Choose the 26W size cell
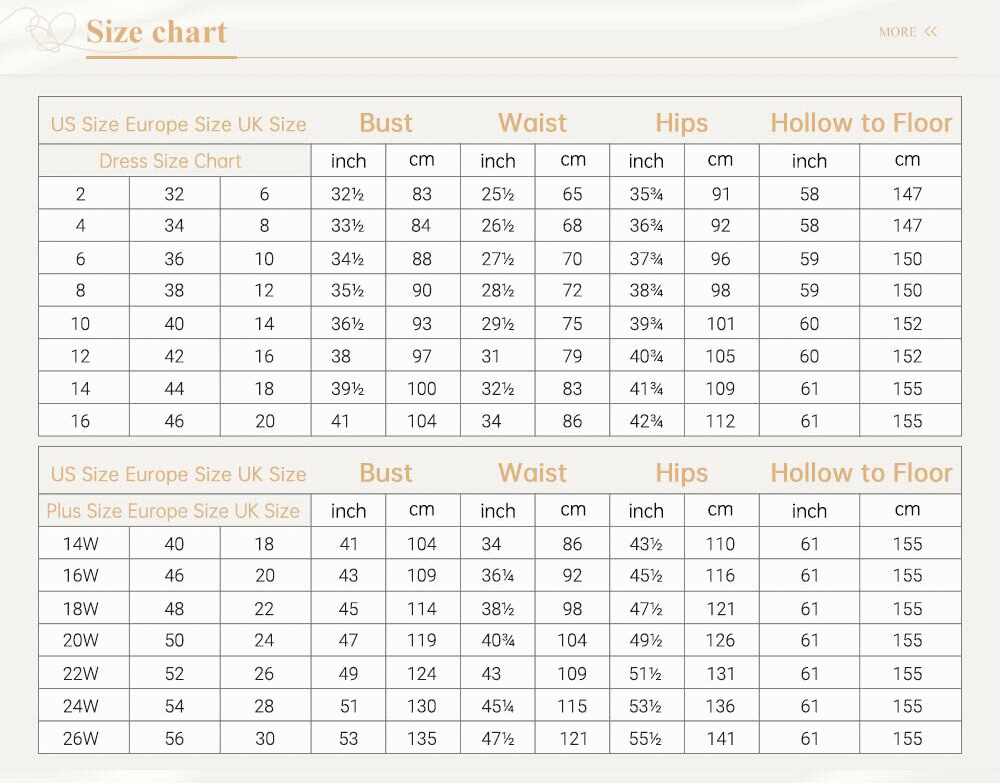This screenshot has width=1000, height=783. pyautogui.click(x=81, y=739)
